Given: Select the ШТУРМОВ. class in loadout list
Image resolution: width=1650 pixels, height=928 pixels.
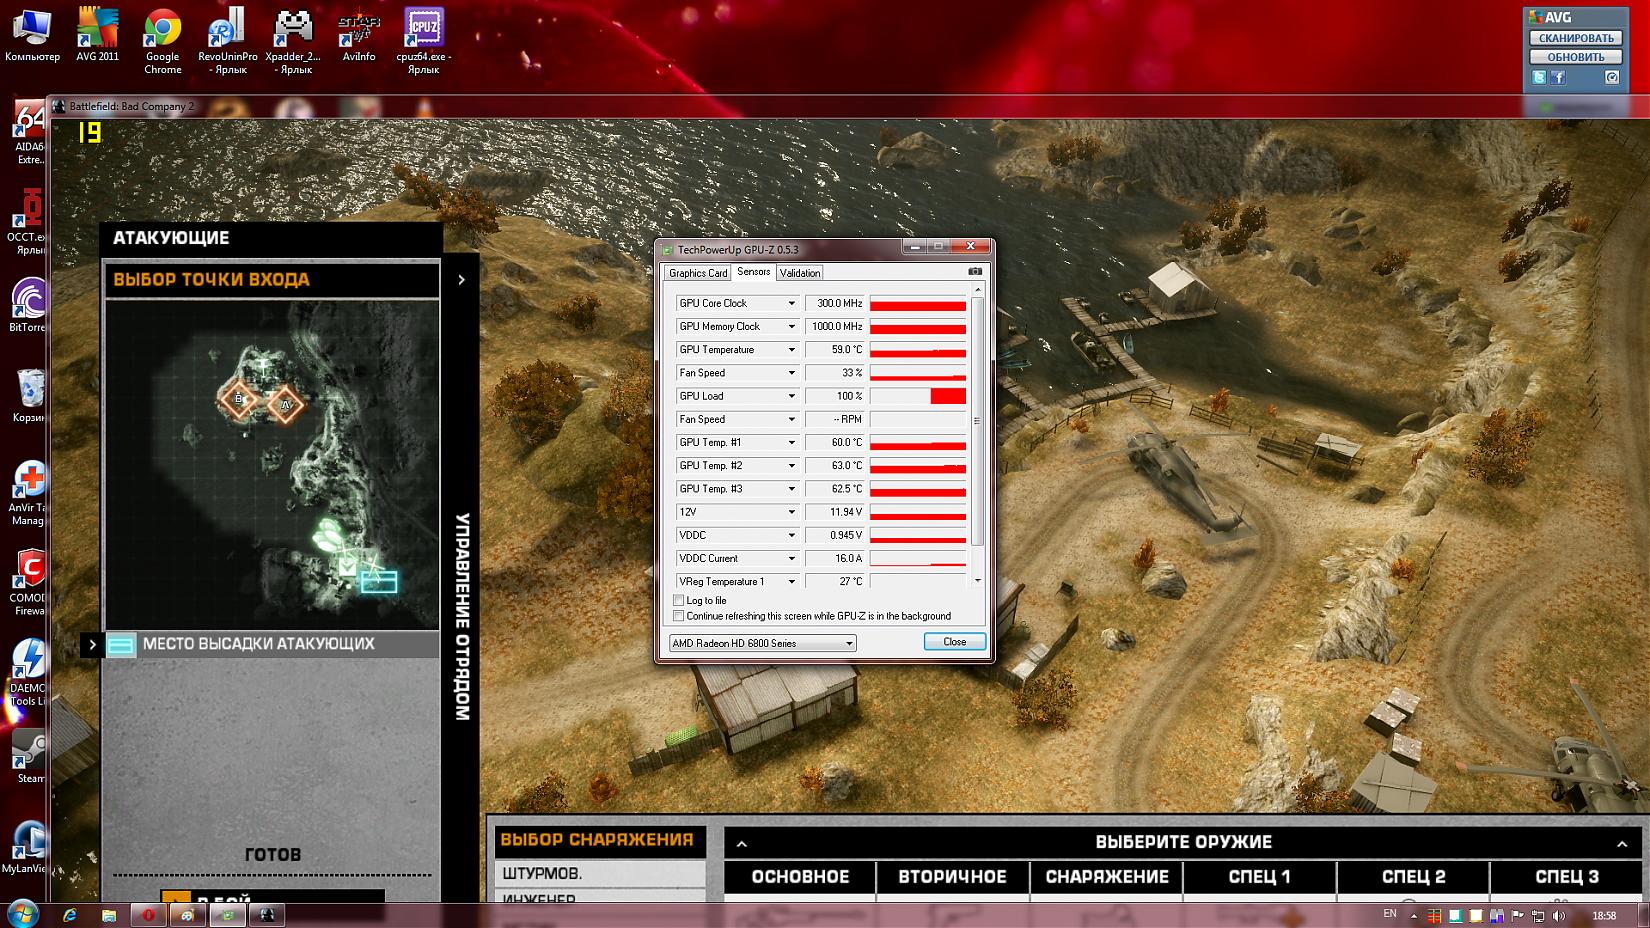Looking at the screenshot, I should pyautogui.click(x=600, y=873).
